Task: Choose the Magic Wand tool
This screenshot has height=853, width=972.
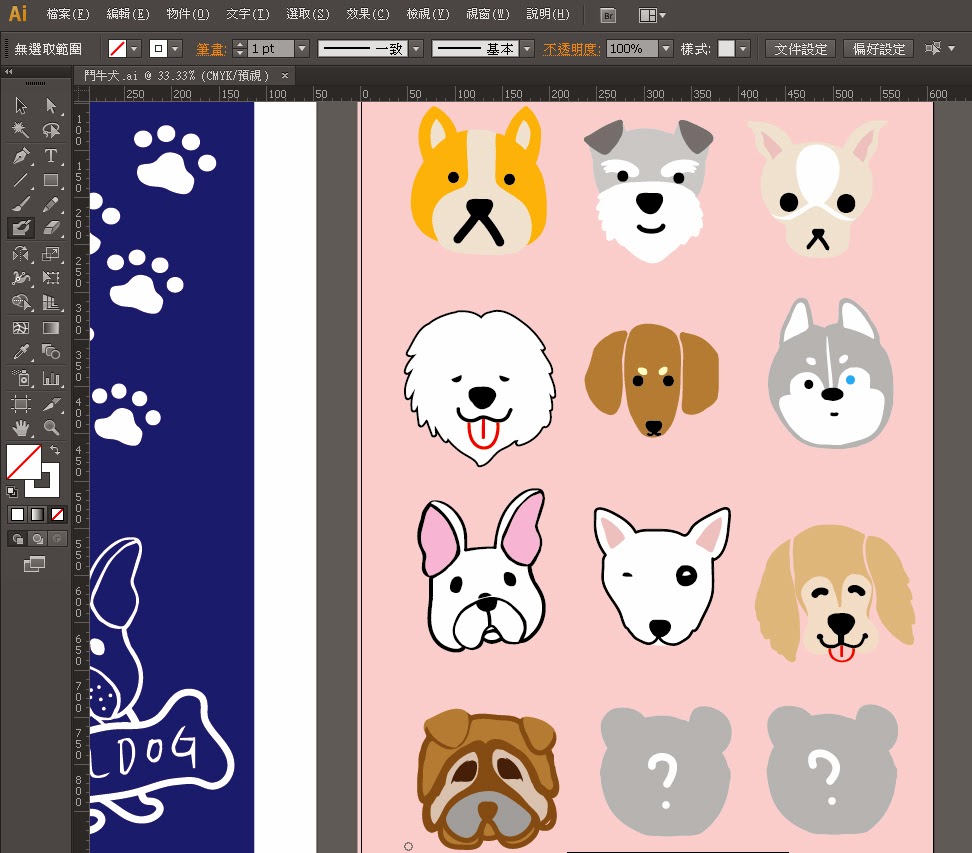Action: [x=20, y=130]
